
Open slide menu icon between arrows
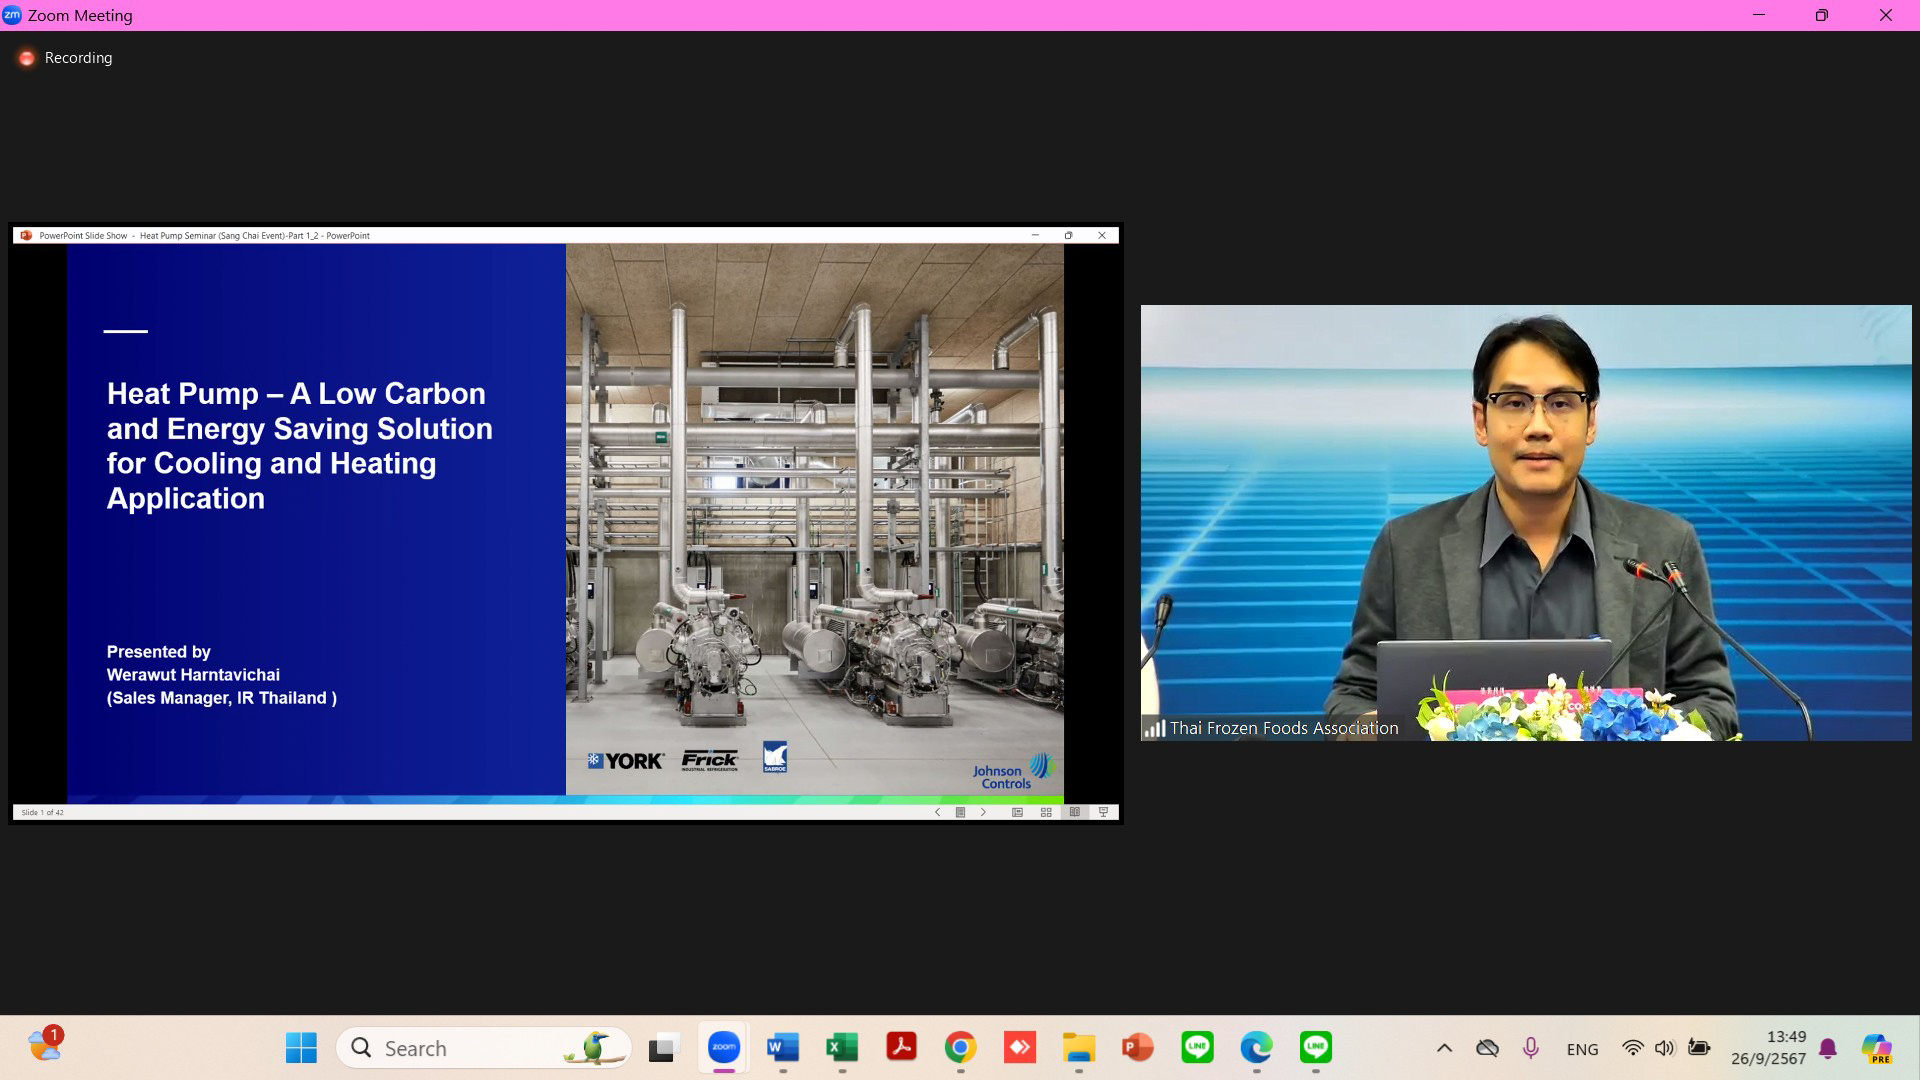[x=960, y=812]
